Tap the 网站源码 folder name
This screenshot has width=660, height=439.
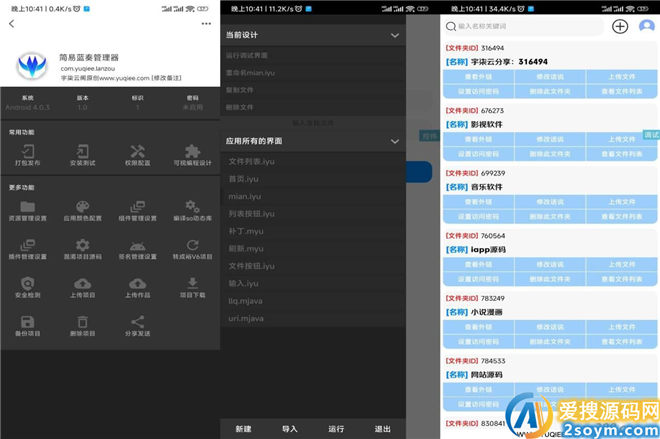click(x=487, y=375)
